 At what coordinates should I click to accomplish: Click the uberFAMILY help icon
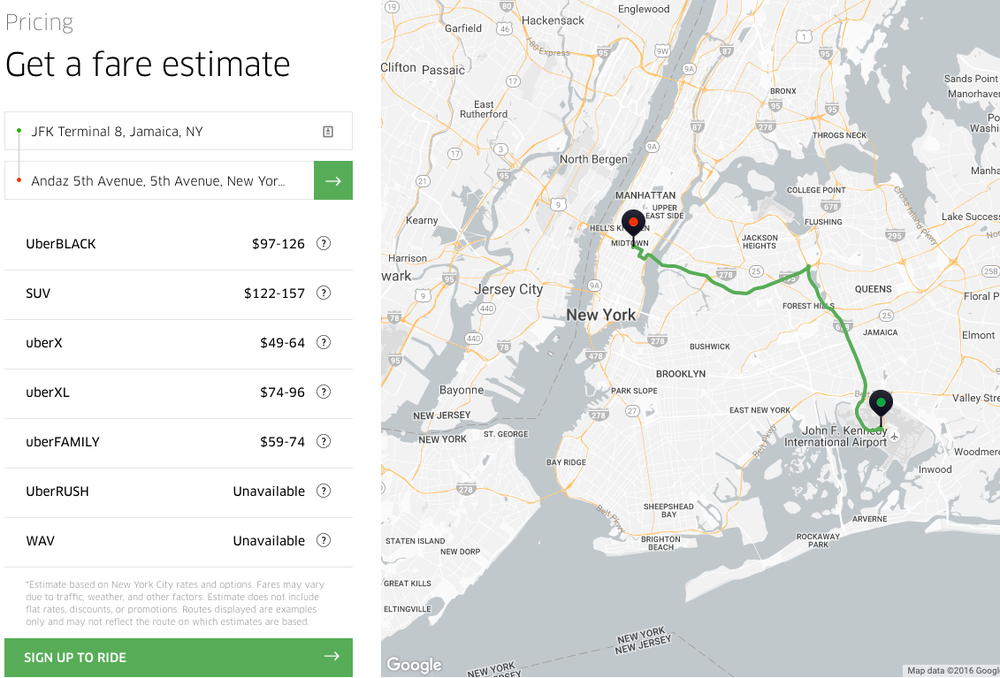(323, 441)
